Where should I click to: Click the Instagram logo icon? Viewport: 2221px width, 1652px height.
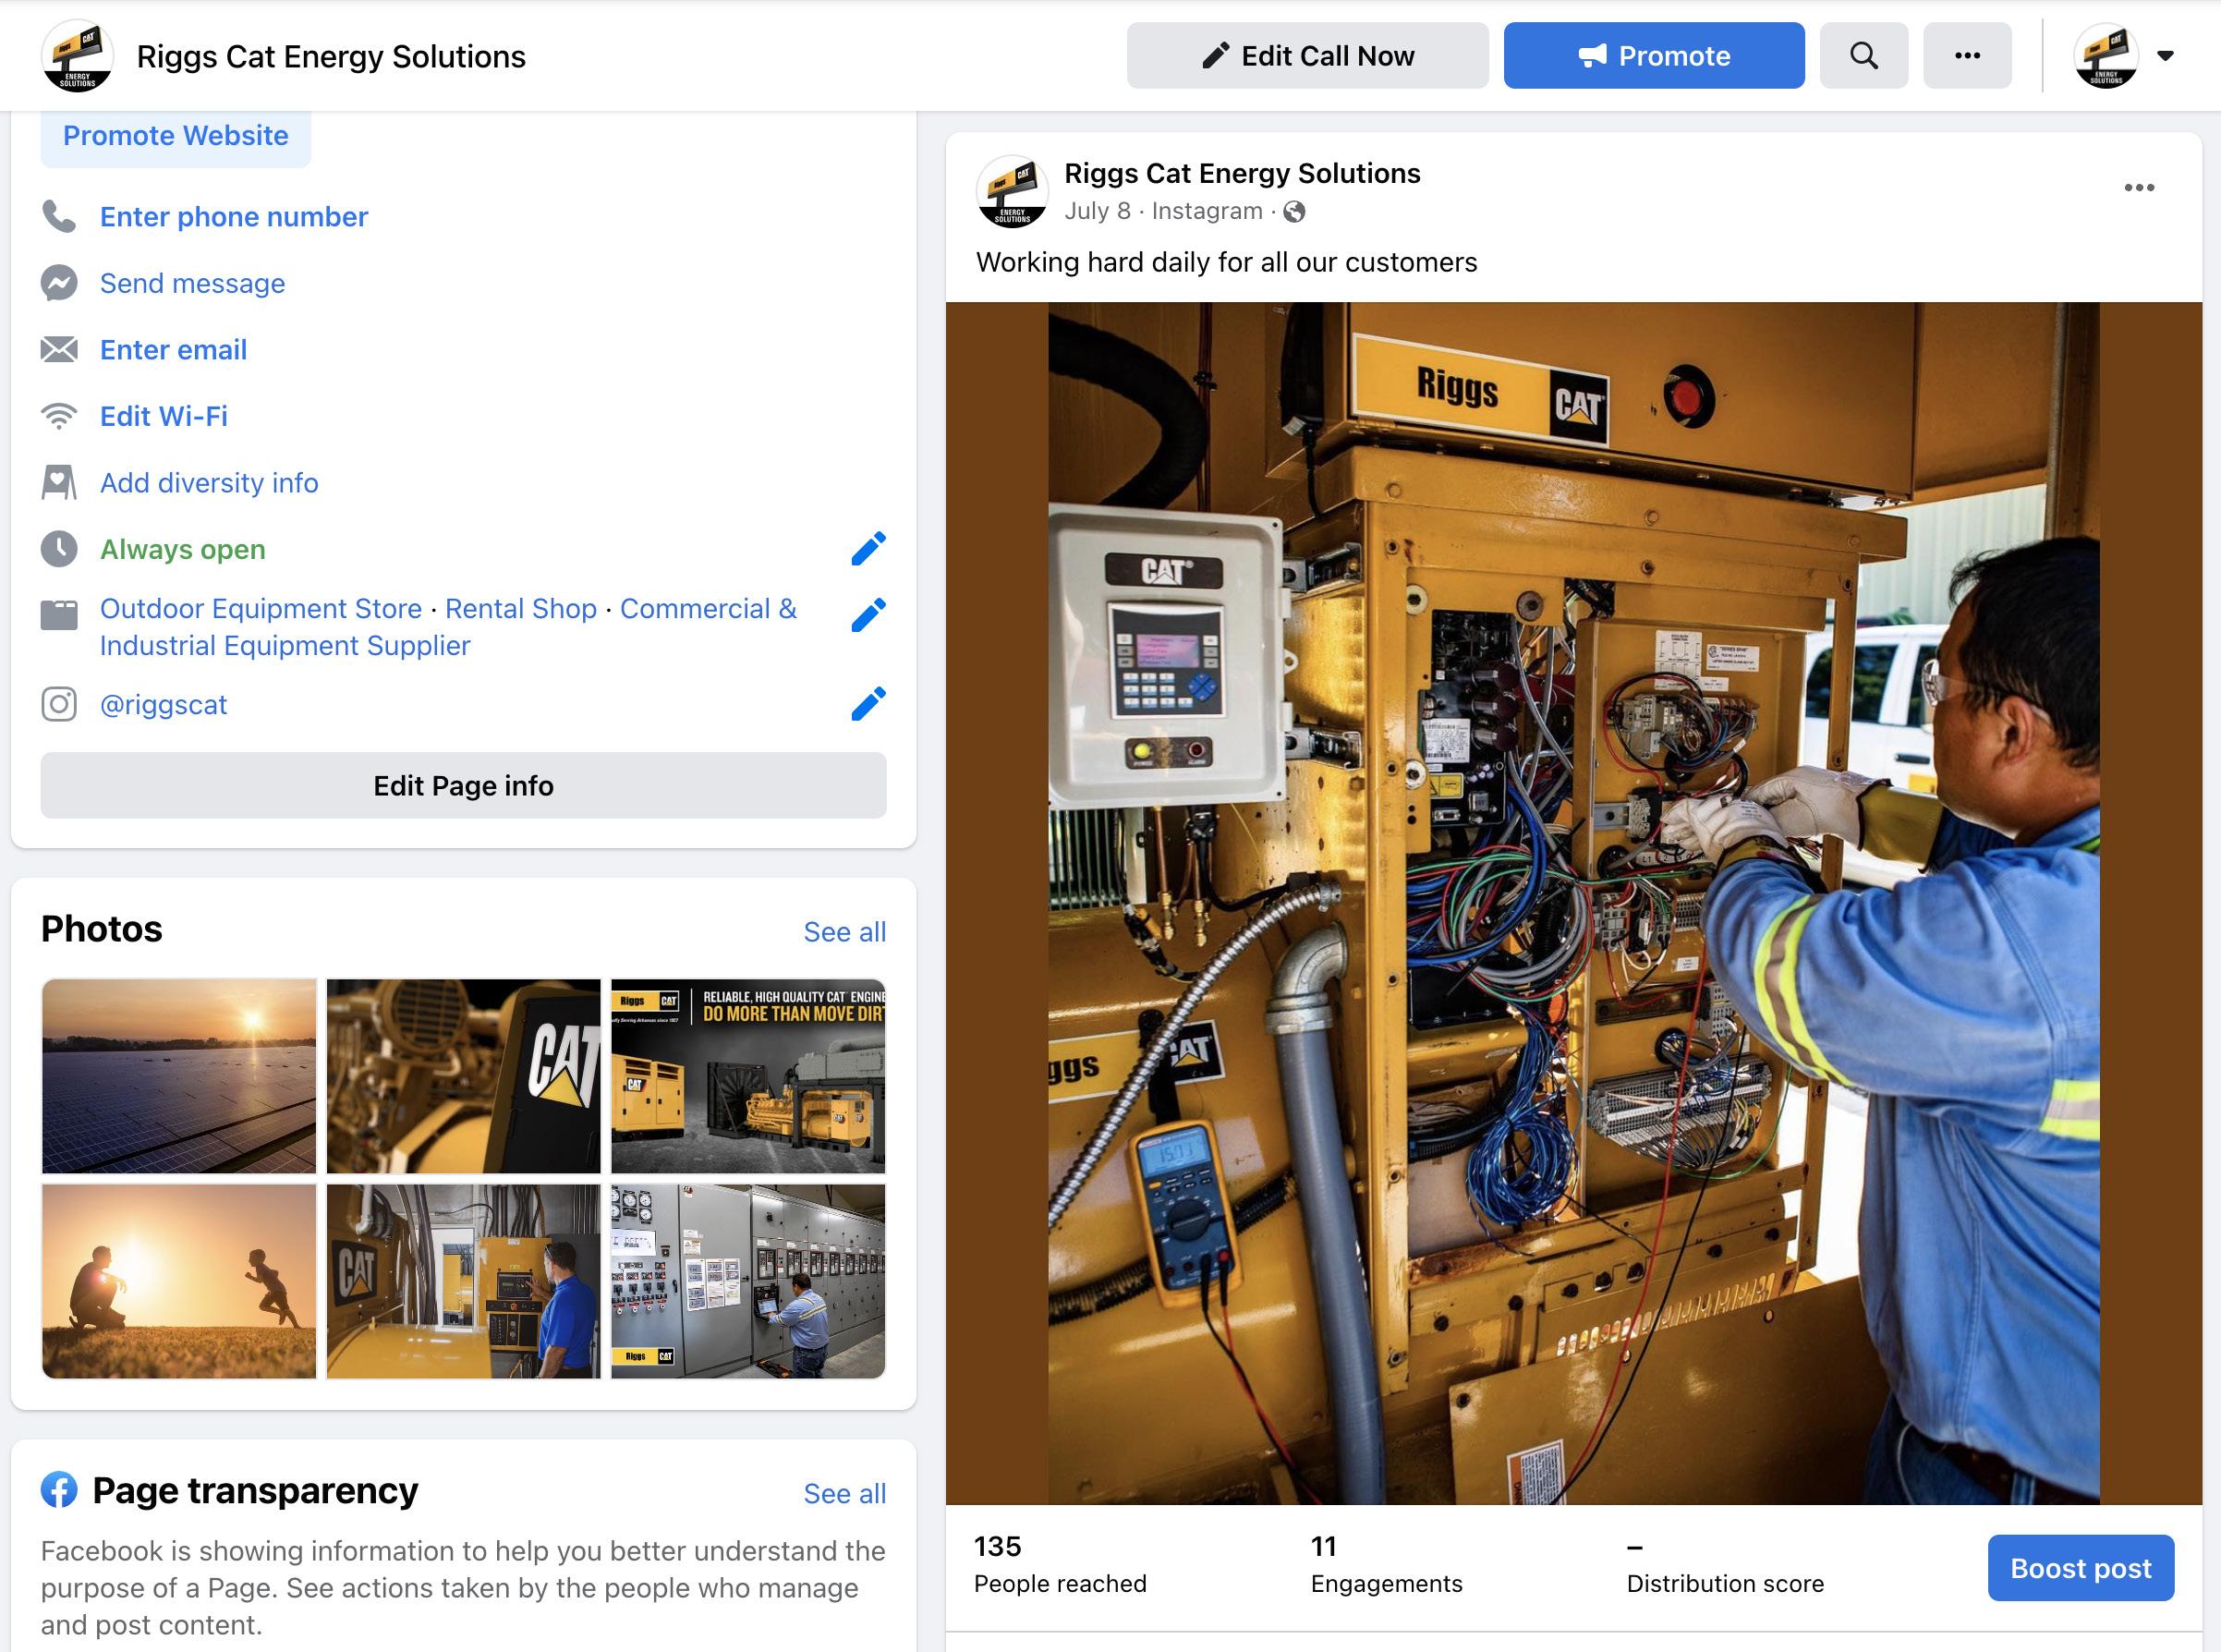[x=59, y=705]
